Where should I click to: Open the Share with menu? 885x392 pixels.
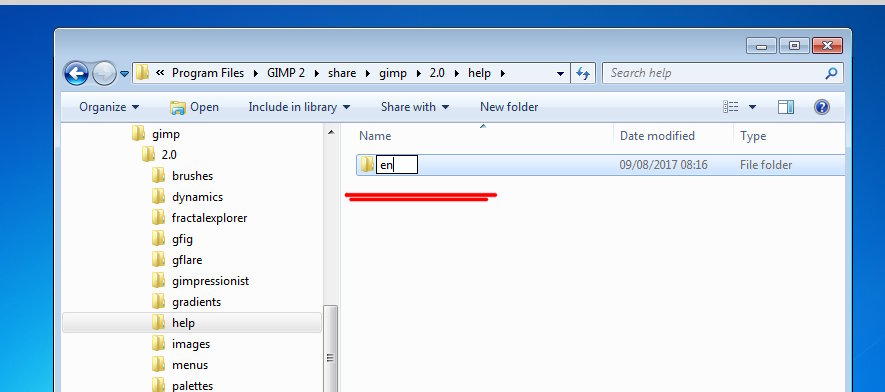[x=415, y=107]
